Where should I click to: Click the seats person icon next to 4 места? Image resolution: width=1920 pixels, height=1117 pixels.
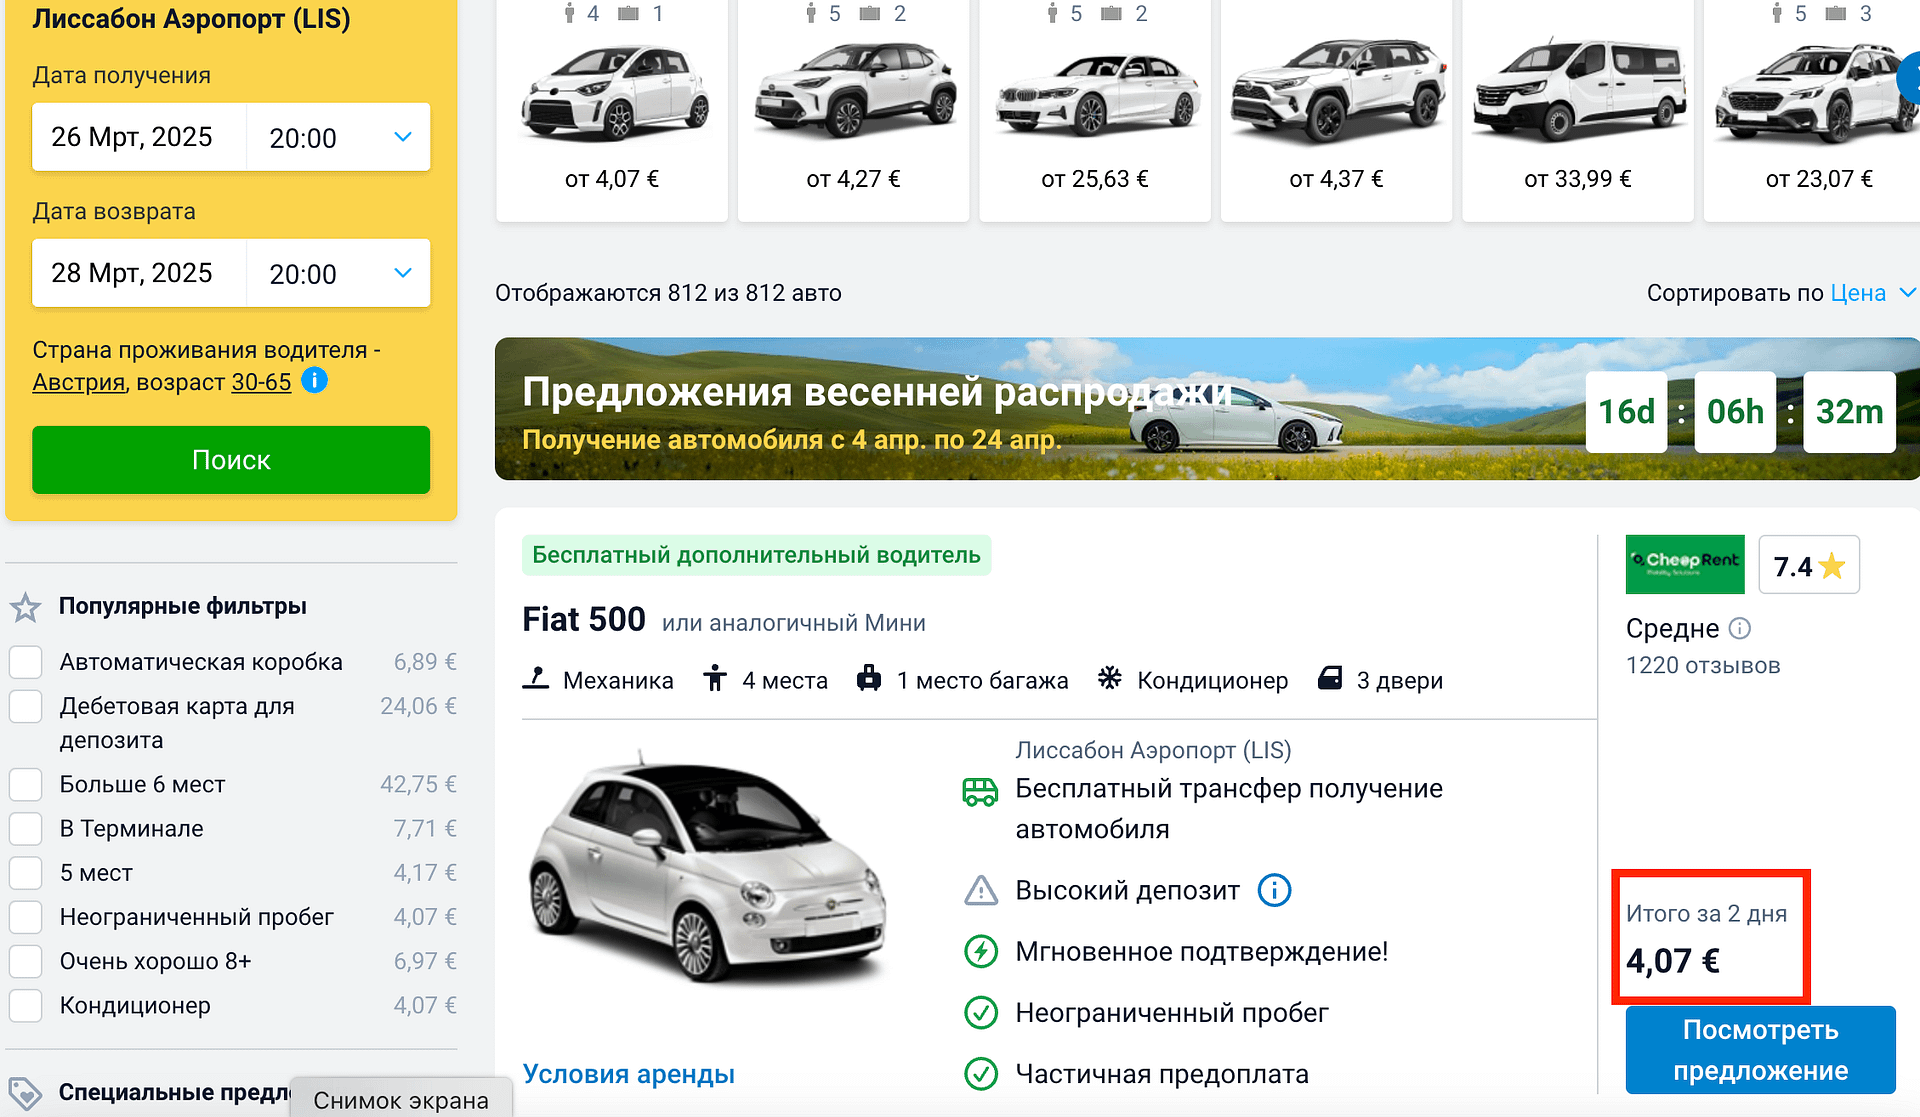(715, 678)
